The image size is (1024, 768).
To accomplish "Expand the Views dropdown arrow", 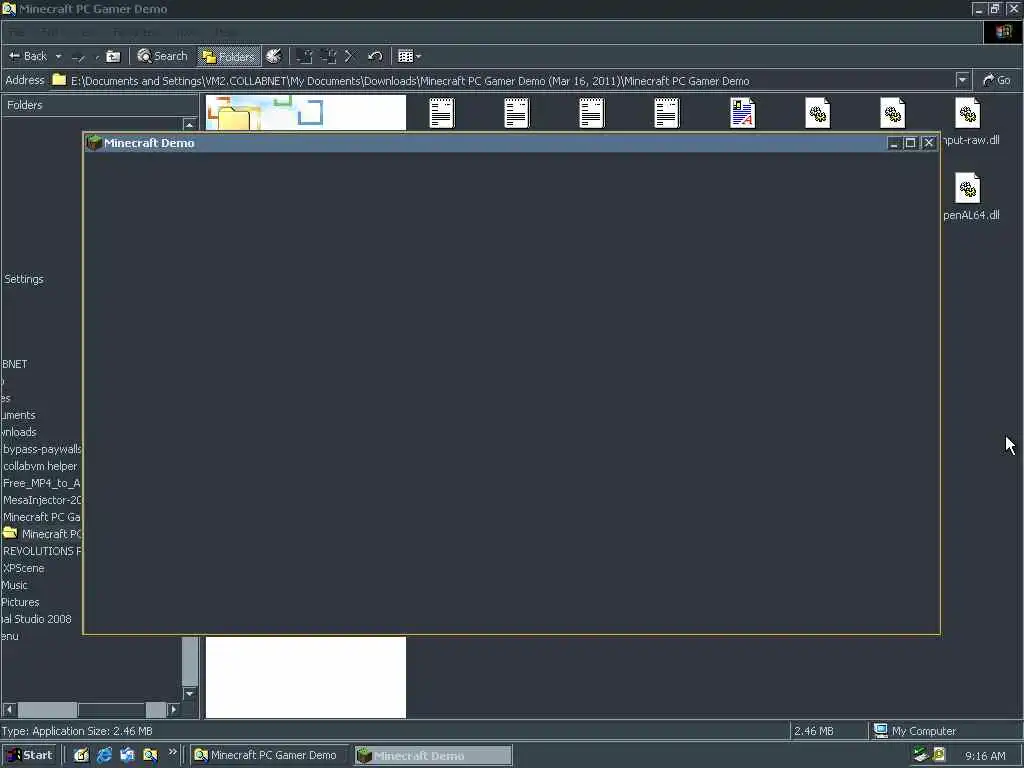I will click(418, 57).
